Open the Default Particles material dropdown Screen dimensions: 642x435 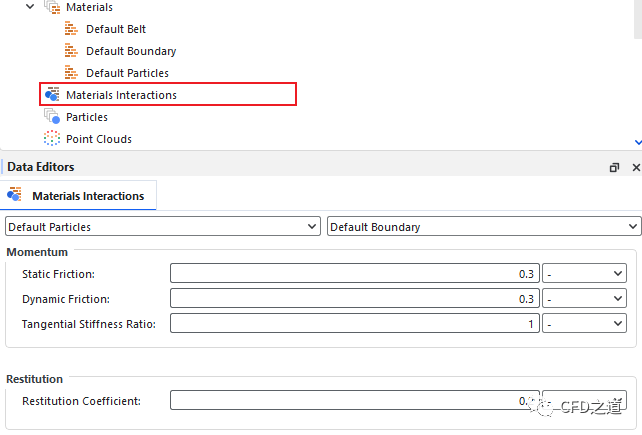pos(313,227)
